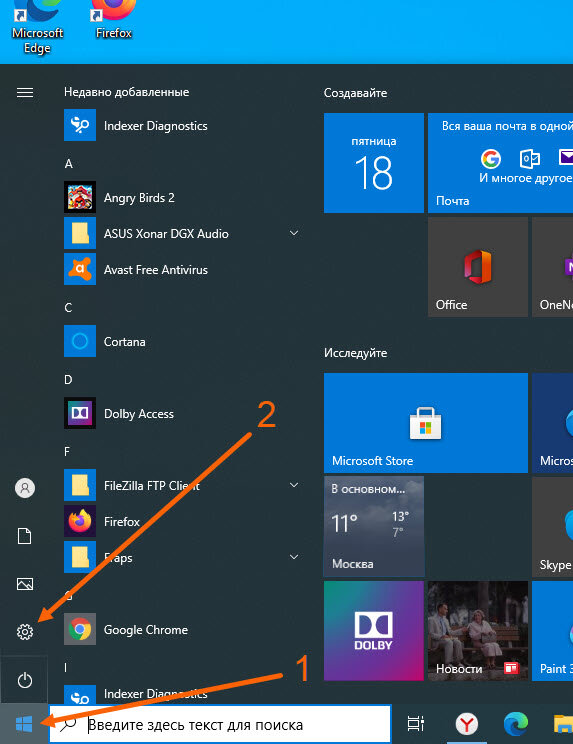This screenshot has width=573, height=744.
Task: Open the Office tile
Action: pos(478,267)
